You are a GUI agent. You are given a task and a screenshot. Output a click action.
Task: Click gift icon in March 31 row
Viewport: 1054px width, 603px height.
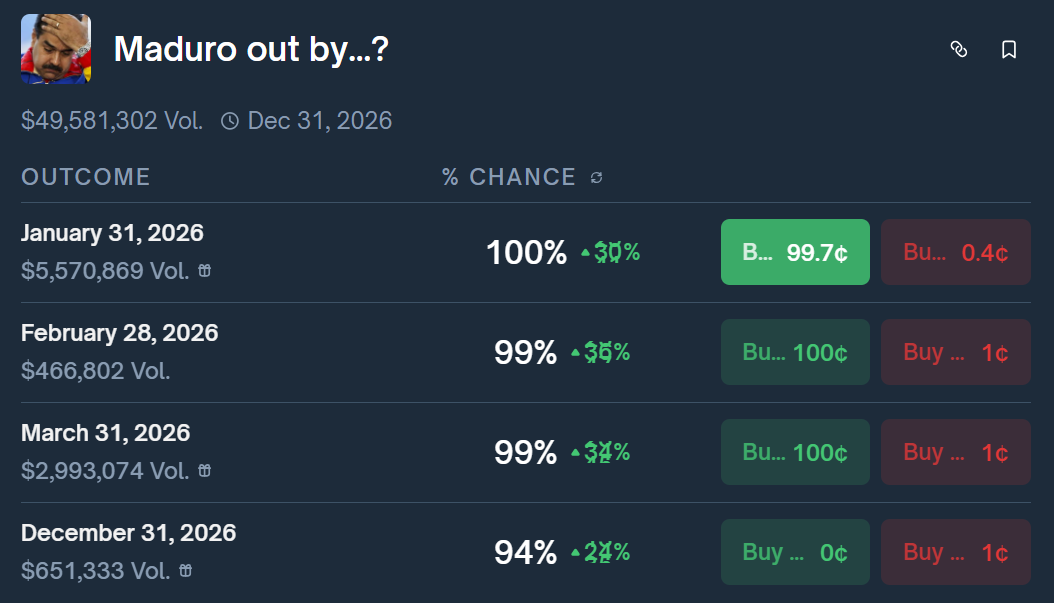(x=204, y=471)
